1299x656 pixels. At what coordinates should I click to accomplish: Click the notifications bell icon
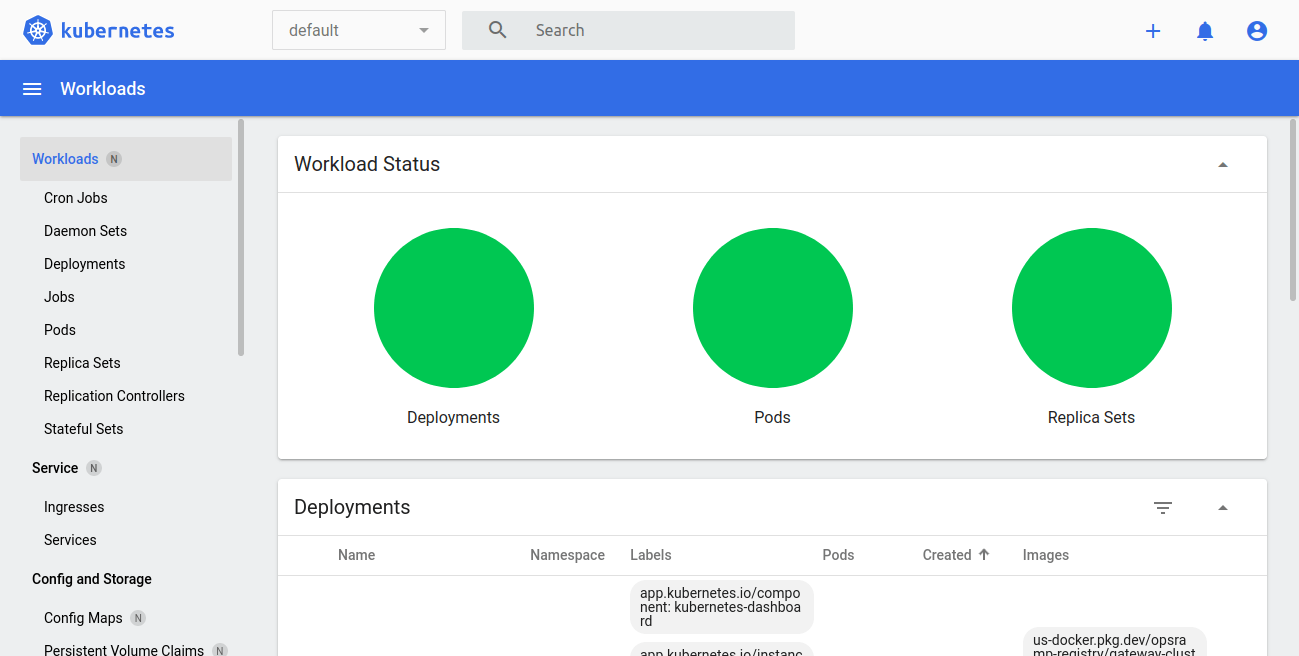point(1205,30)
